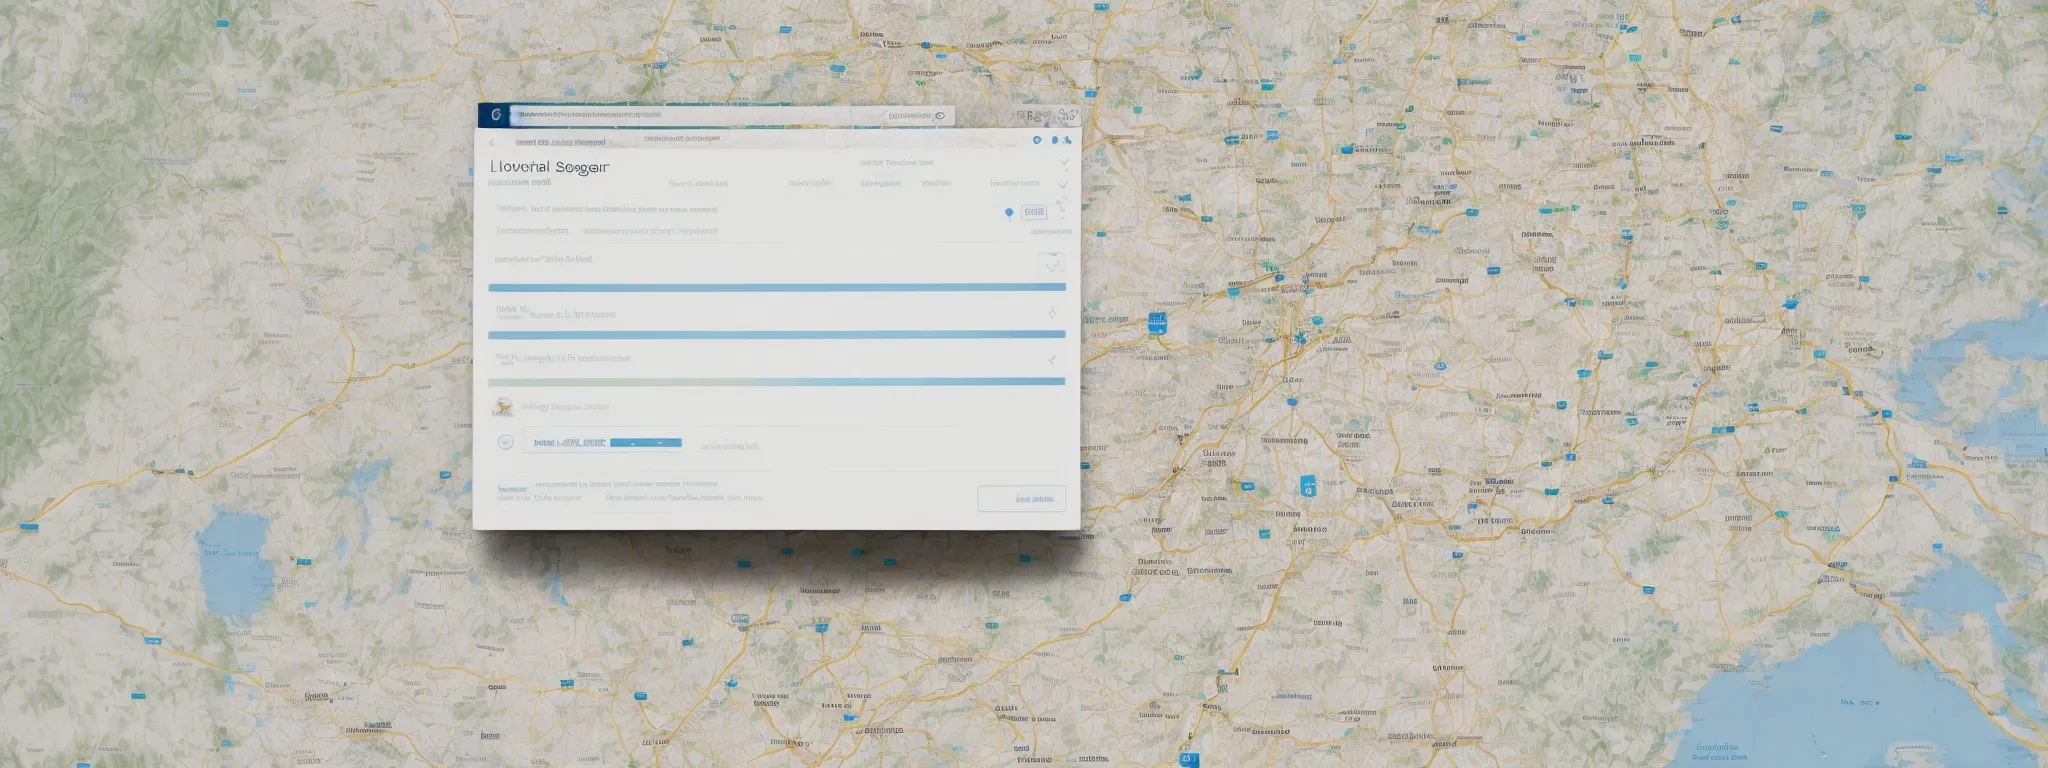Expand the chevron at the top right of the dialog
The image size is (2048, 768).
(x=1064, y=161)
